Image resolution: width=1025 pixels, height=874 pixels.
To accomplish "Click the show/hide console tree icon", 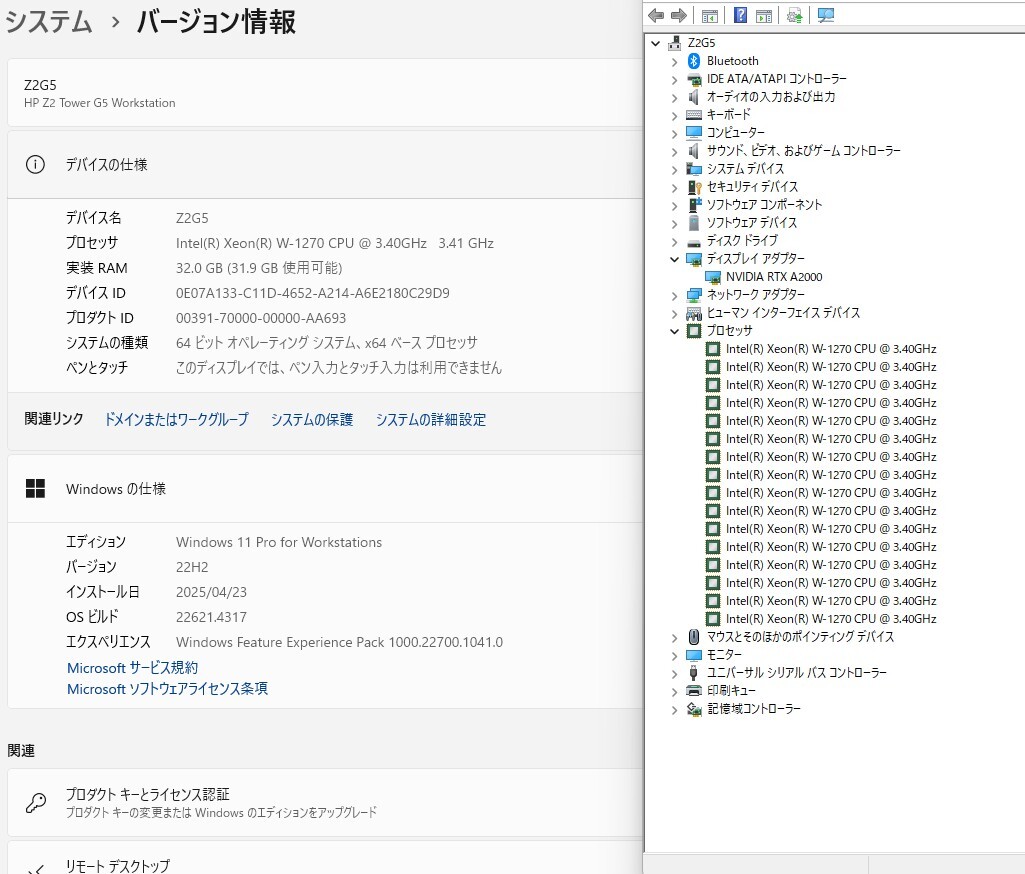I will click(710, 15).
